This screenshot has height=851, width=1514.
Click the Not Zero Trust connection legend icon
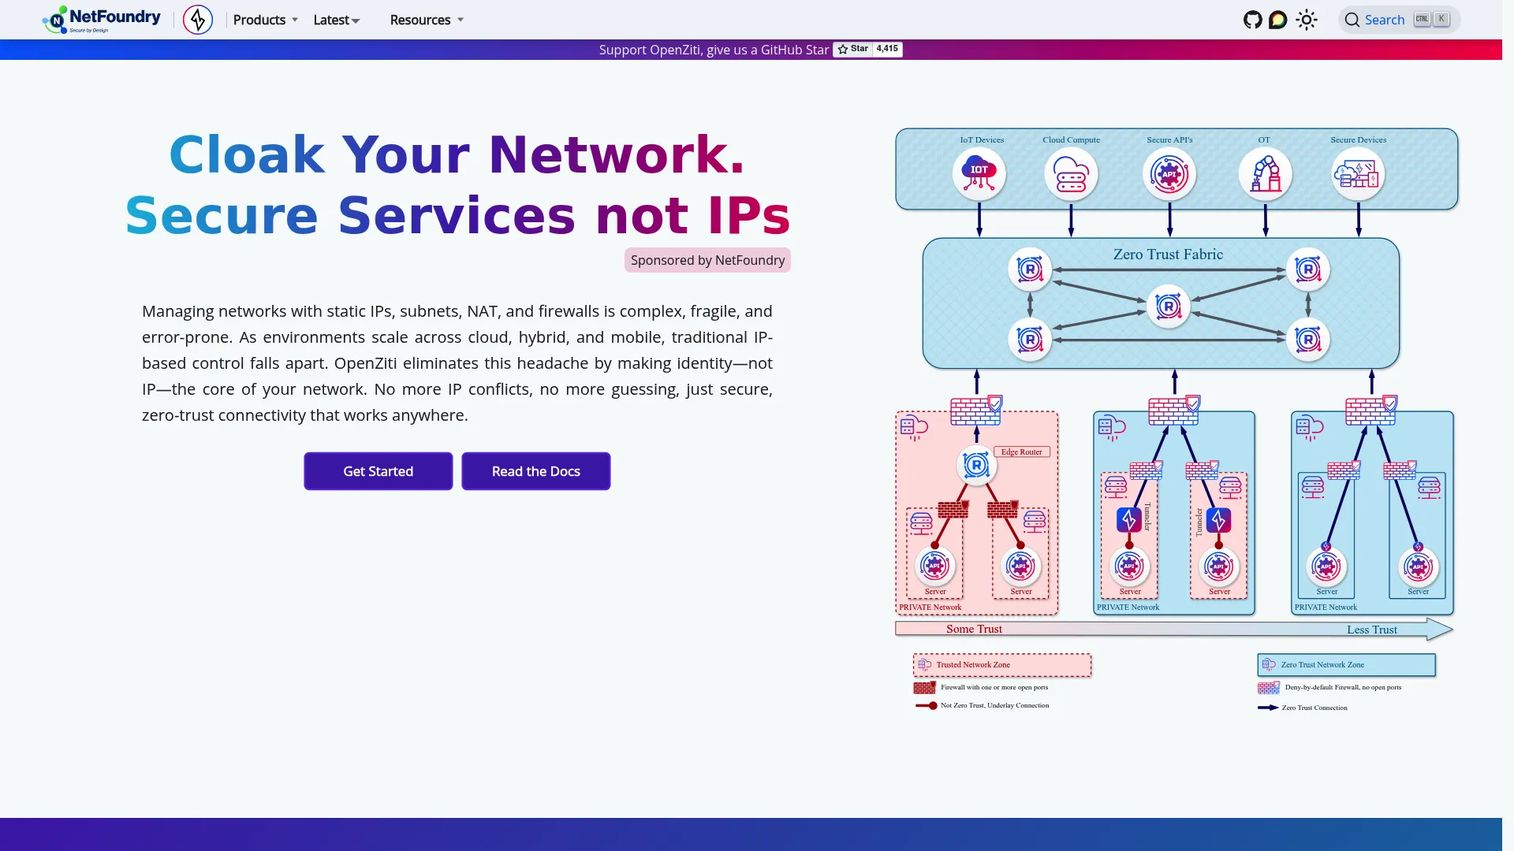click(926, 706)
